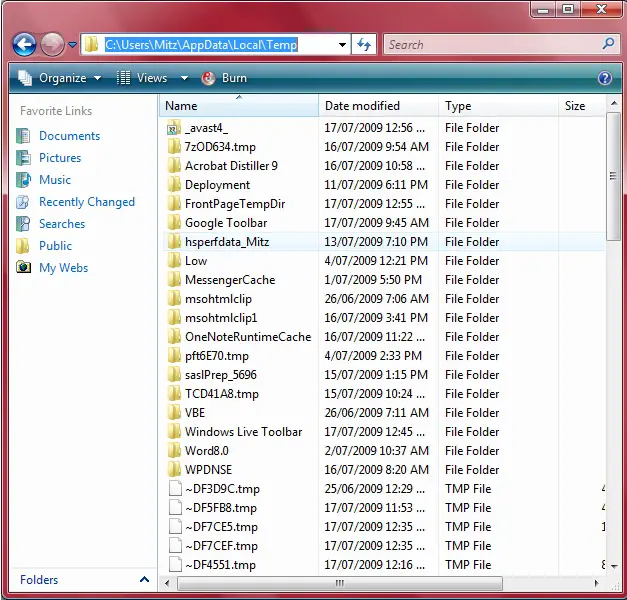Sort by the Size column header

tap(582, 106)
